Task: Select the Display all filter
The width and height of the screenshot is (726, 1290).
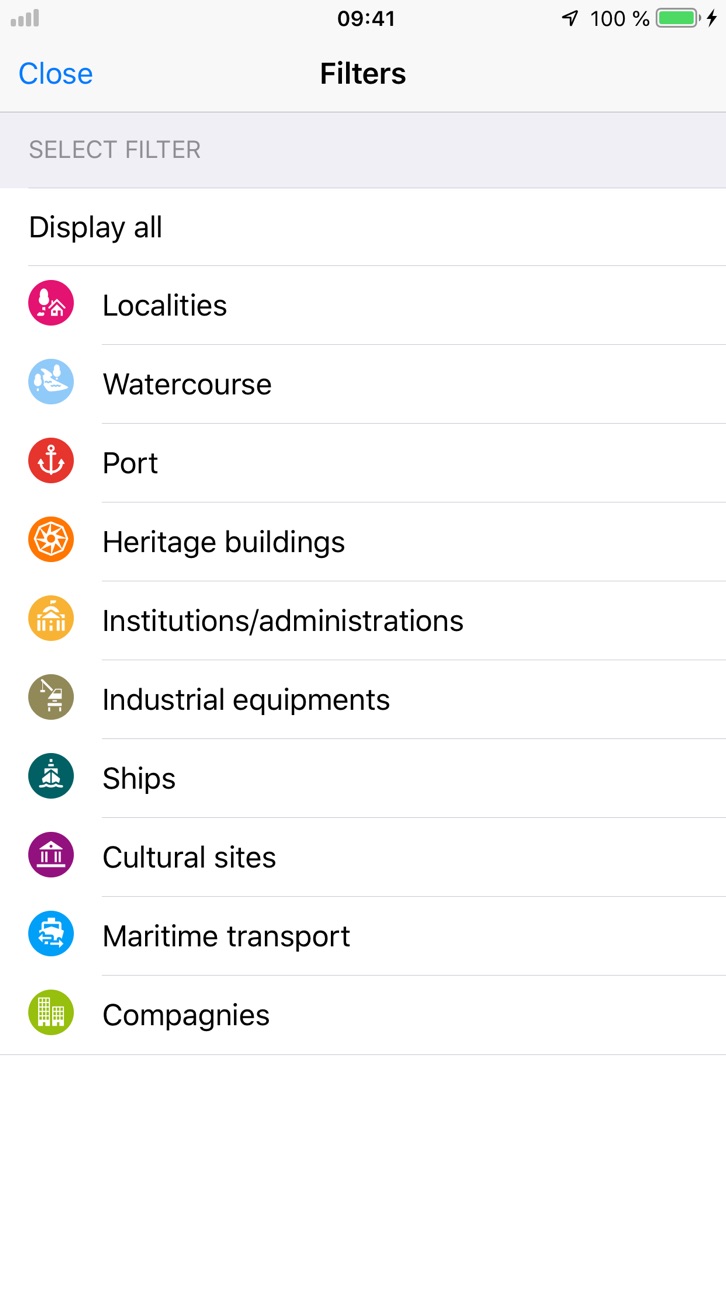Action: coord(363,227)
